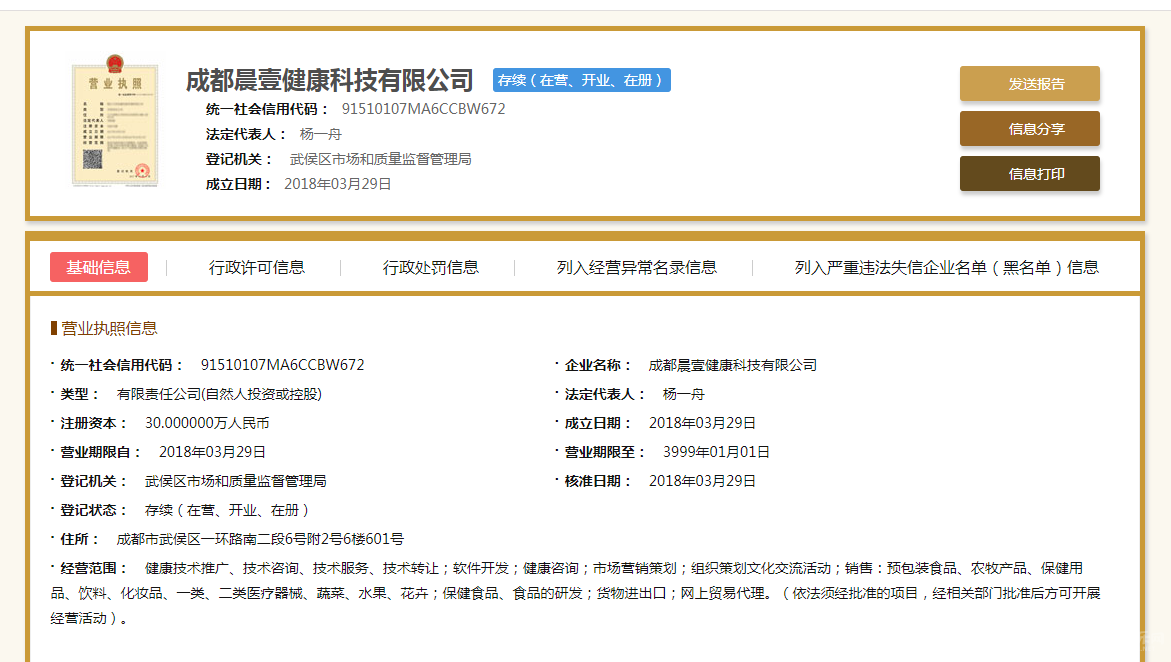
Task: Click legal representative 杨一舟 in header
Action: (320, 134)
